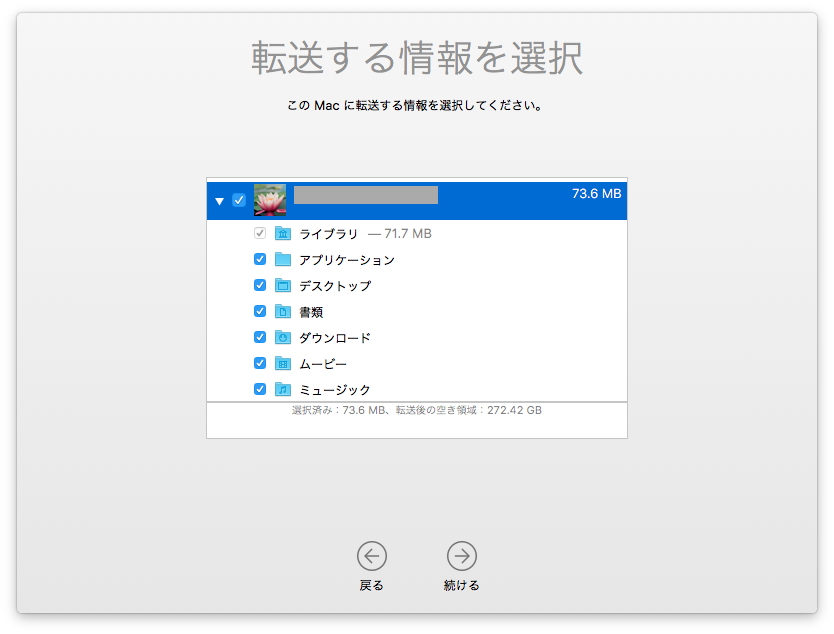Select the デスクトップ folder icon
This screenshot has height=634, width=834.
[x=283, y=286]
